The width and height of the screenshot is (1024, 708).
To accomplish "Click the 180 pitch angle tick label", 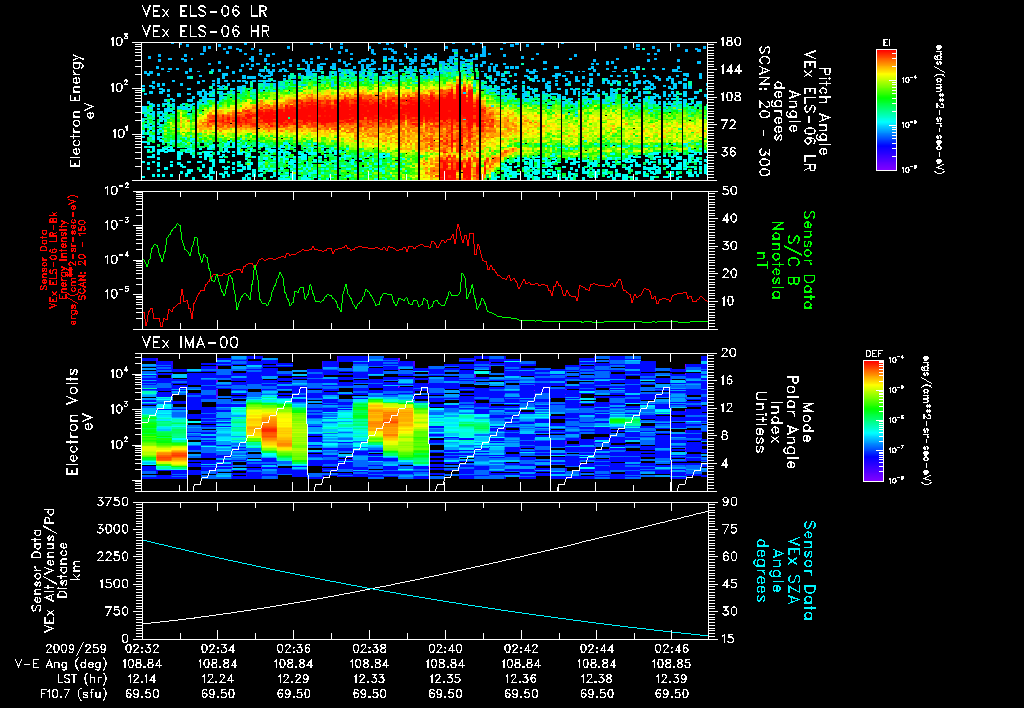I will 731,42.
